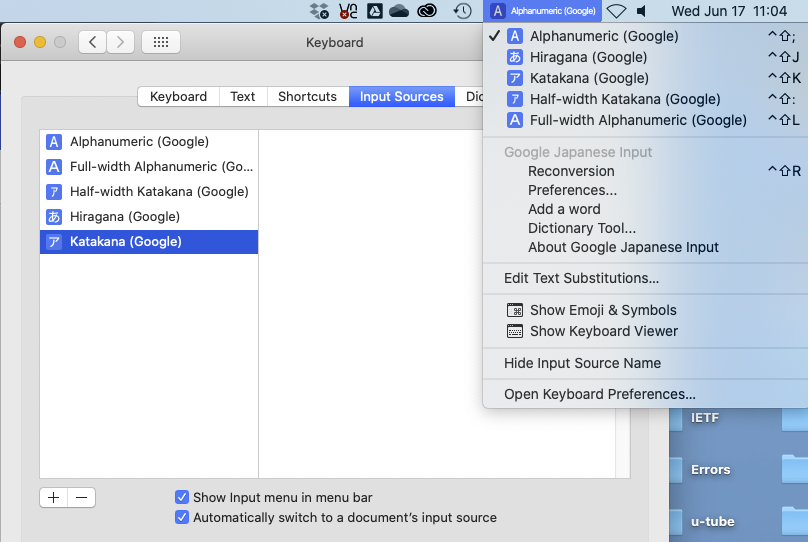Click the remove input source minus button
The image size is (808, 542).
coord(82,497)
